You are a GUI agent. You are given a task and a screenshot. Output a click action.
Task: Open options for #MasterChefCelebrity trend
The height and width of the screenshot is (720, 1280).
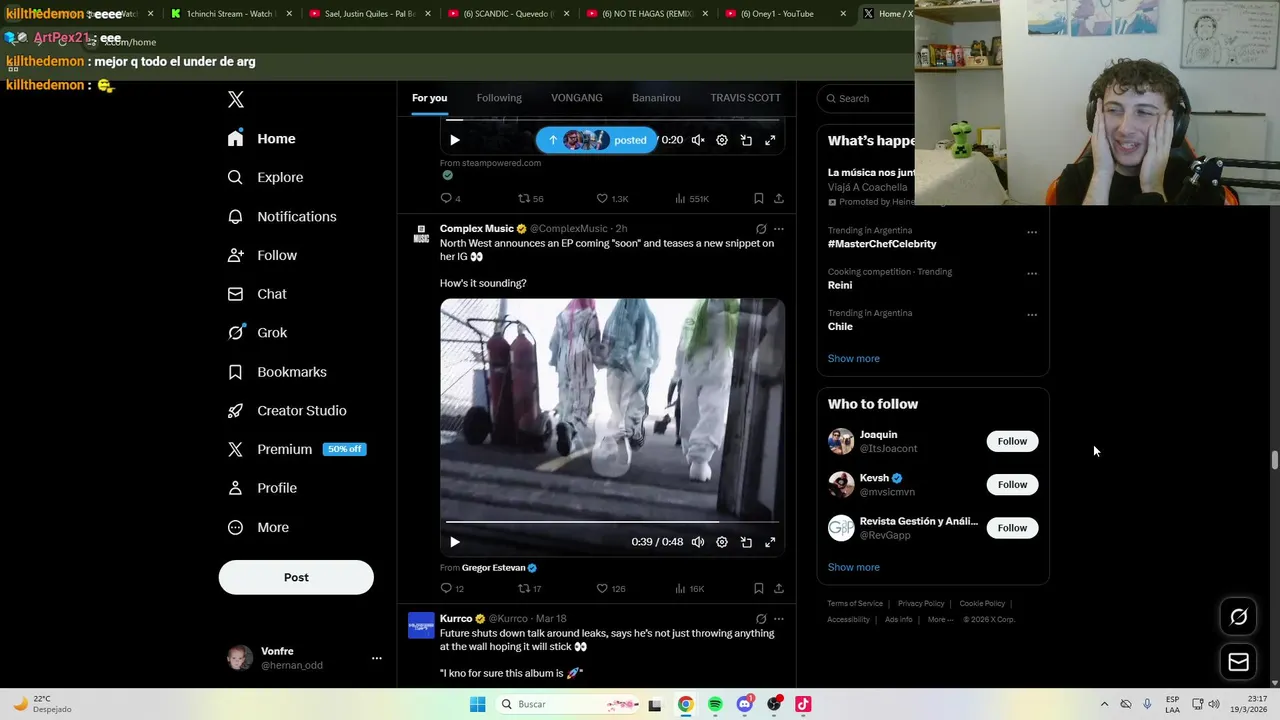pos(1032,232)
